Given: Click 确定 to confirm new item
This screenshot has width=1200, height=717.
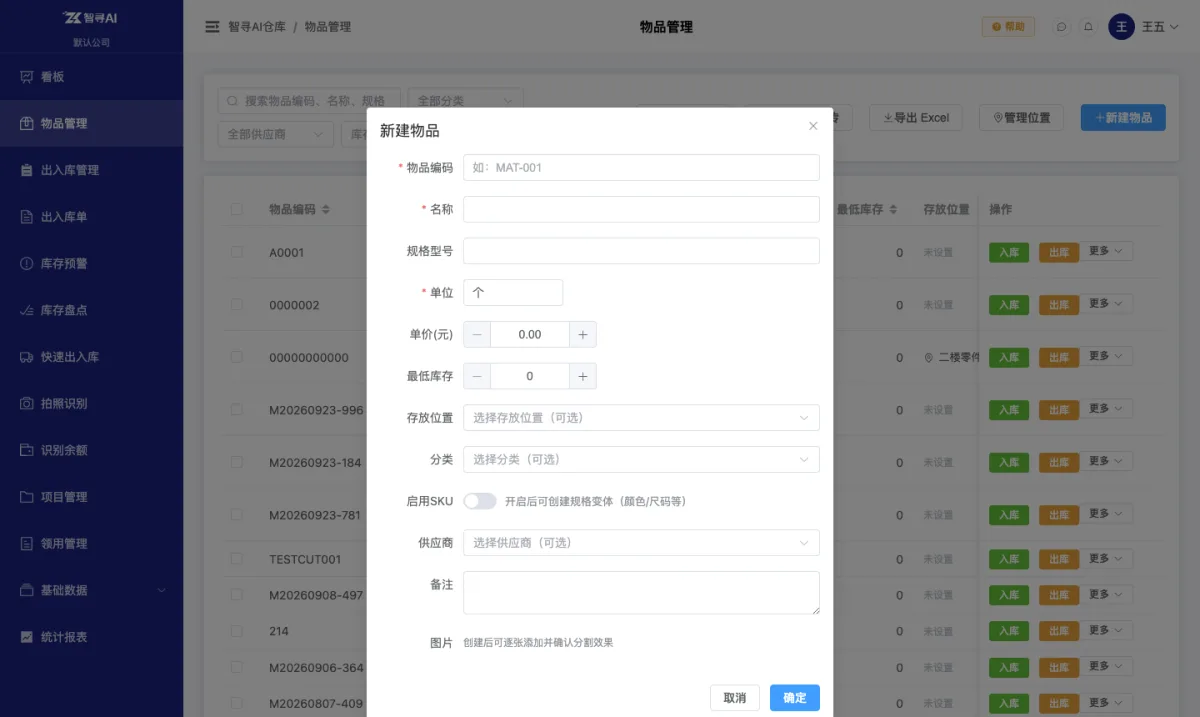Looking at the screenshot, I should pos(795,698).
